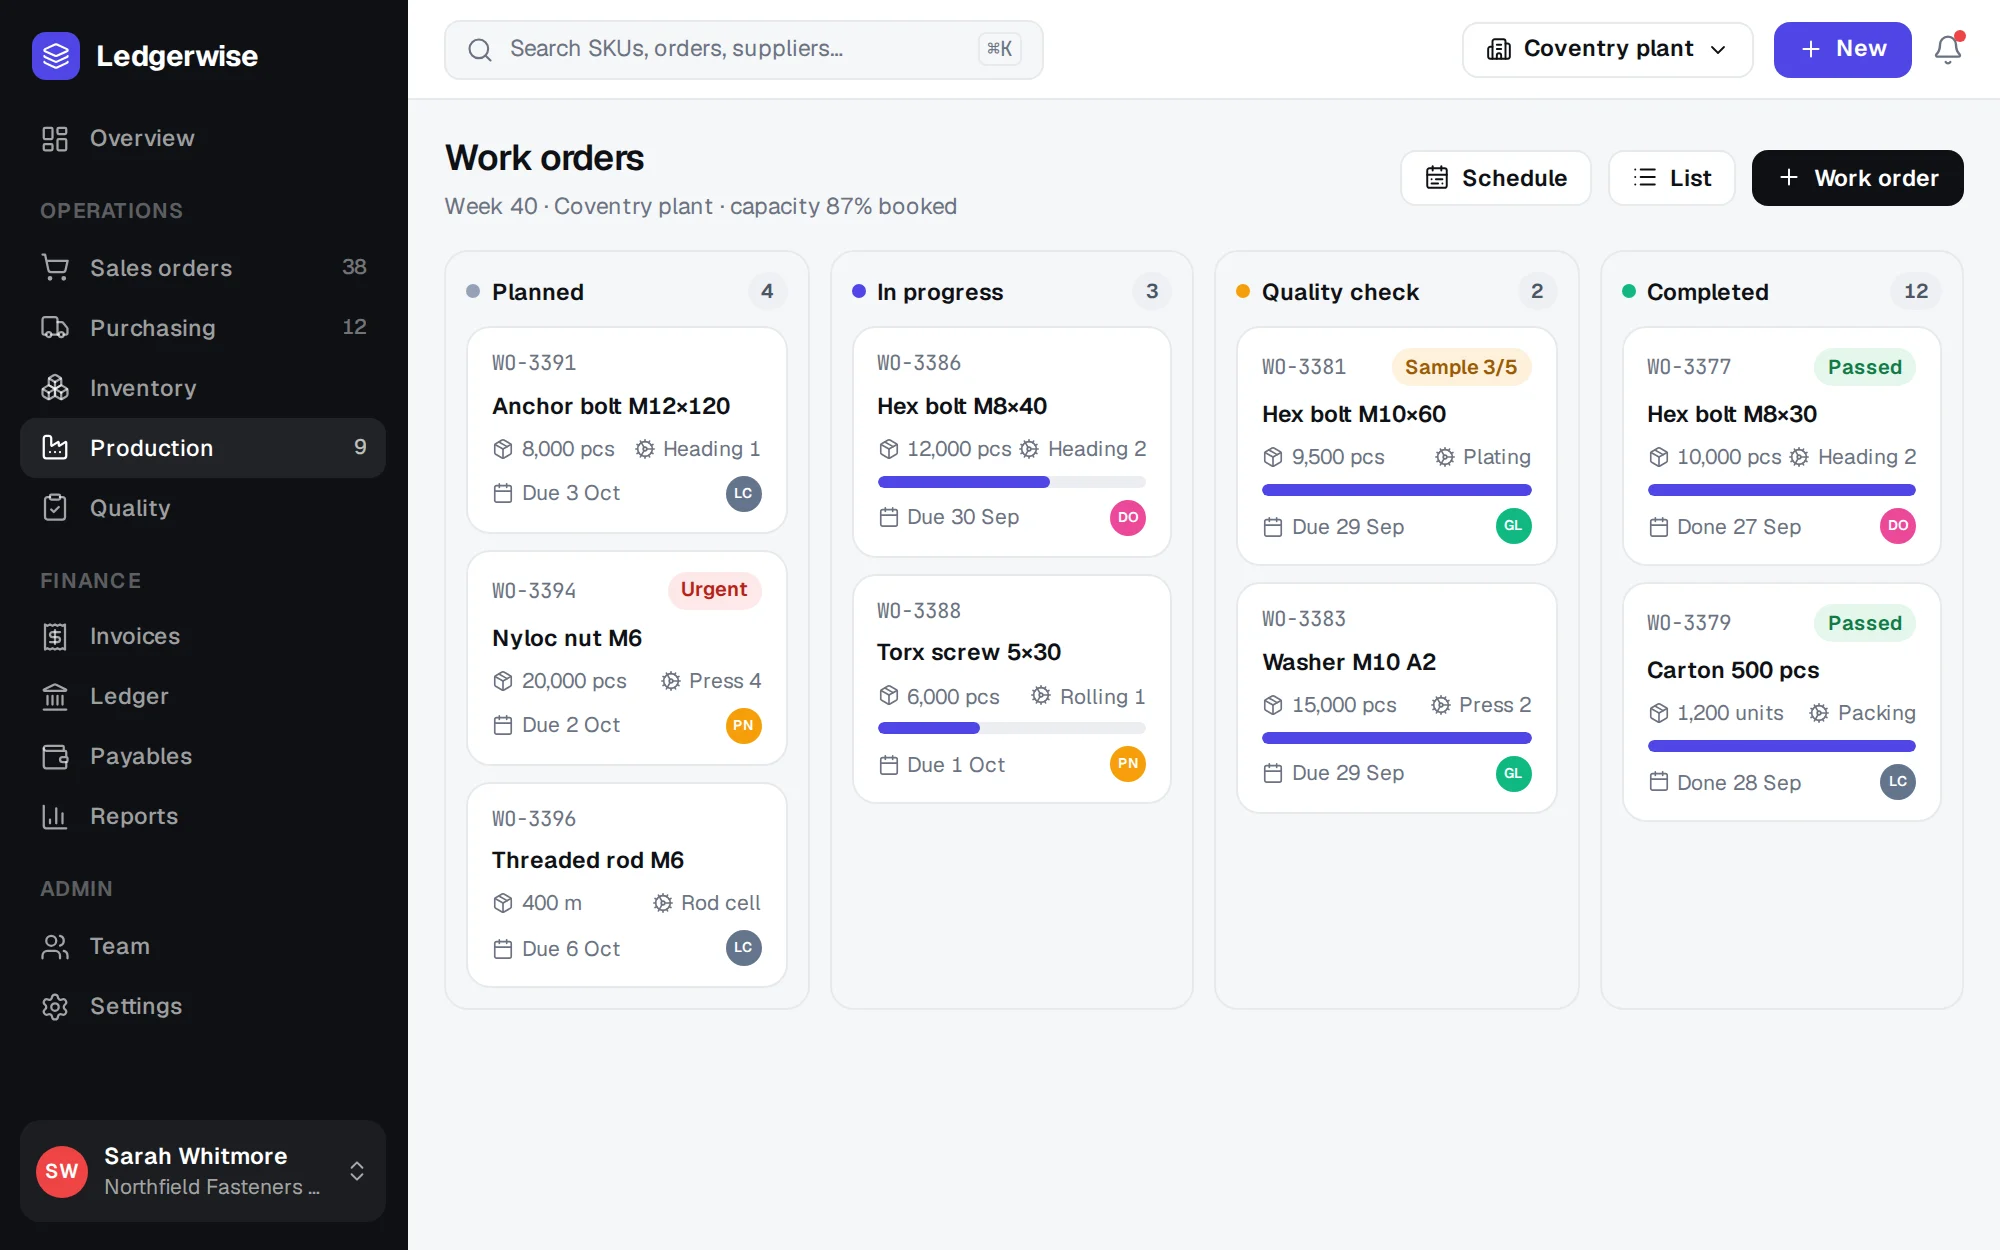Click progress bar on Hex bolt M8×40 card

[x=1011, y=482]
